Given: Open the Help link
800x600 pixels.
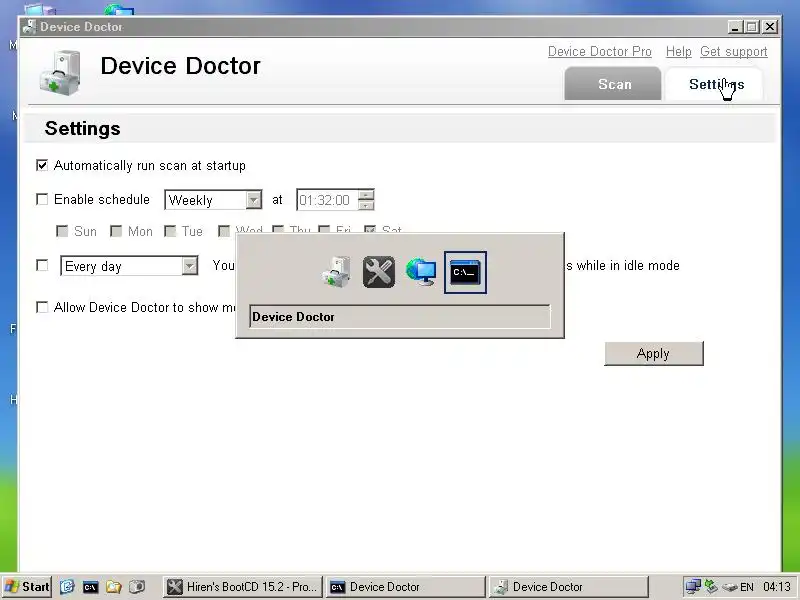Looking at the screenshot, I should (679, 52).
